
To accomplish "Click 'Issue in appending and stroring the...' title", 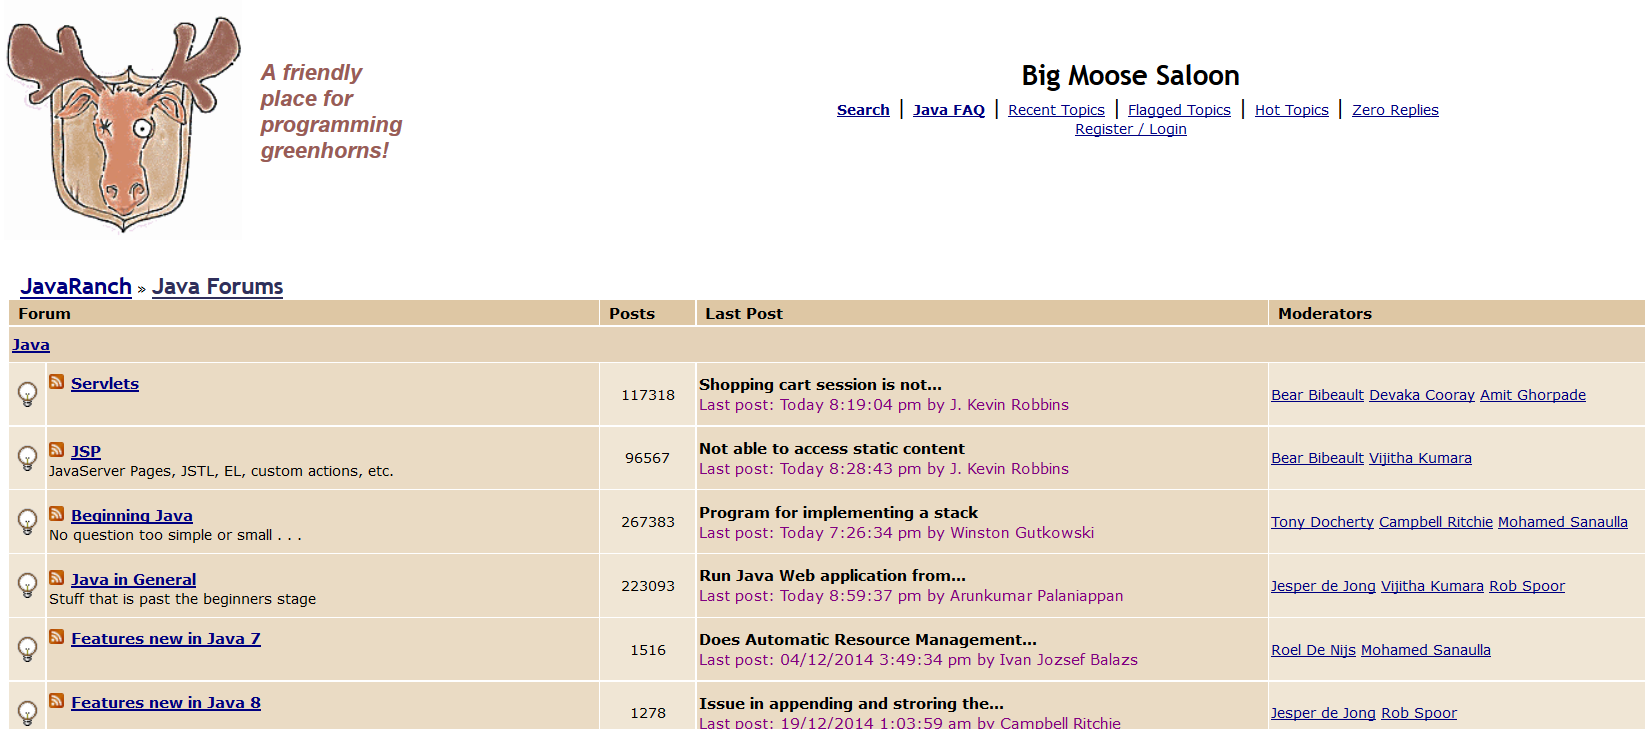I will tap(851, 704).
